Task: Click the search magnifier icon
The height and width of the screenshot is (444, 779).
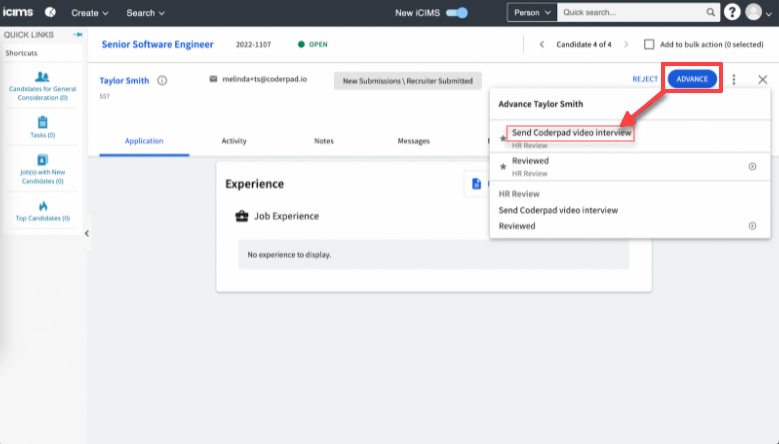Action: click(710, 13)
